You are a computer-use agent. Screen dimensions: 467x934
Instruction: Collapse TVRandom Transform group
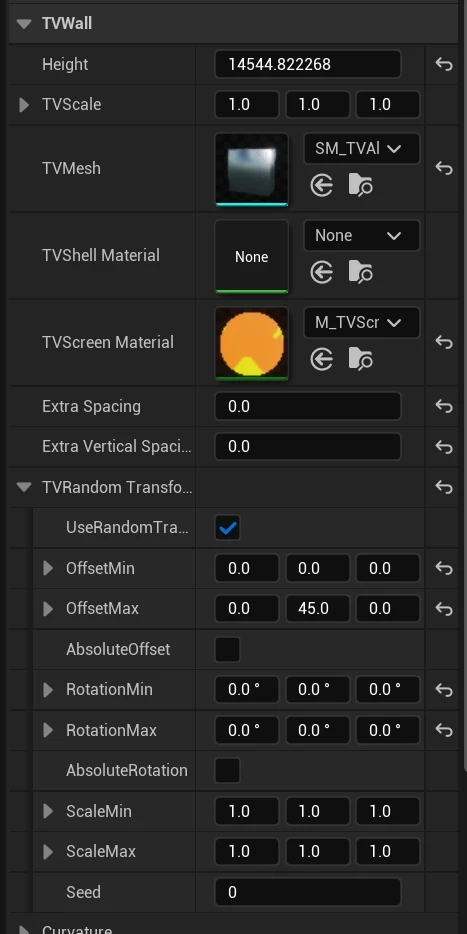[x=24, y=487]
